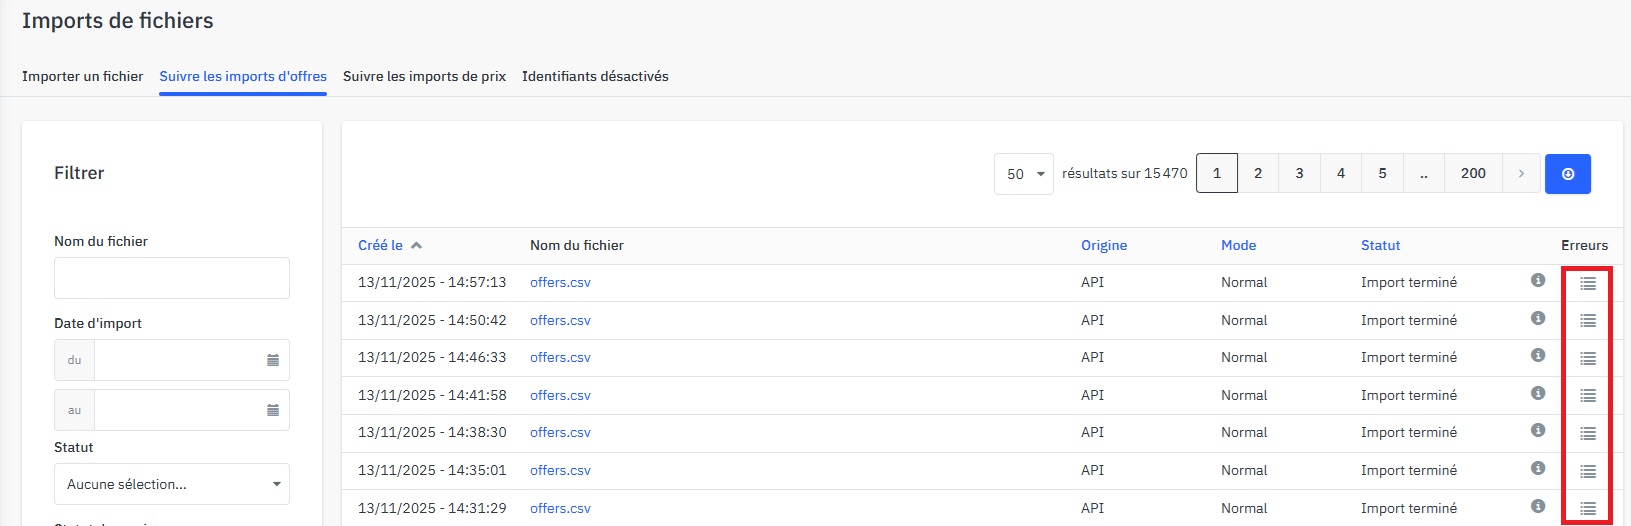Open the 50 results per page dropdown
Viewport: 1631px width, 526px height.
click(x=1023, y=174)
